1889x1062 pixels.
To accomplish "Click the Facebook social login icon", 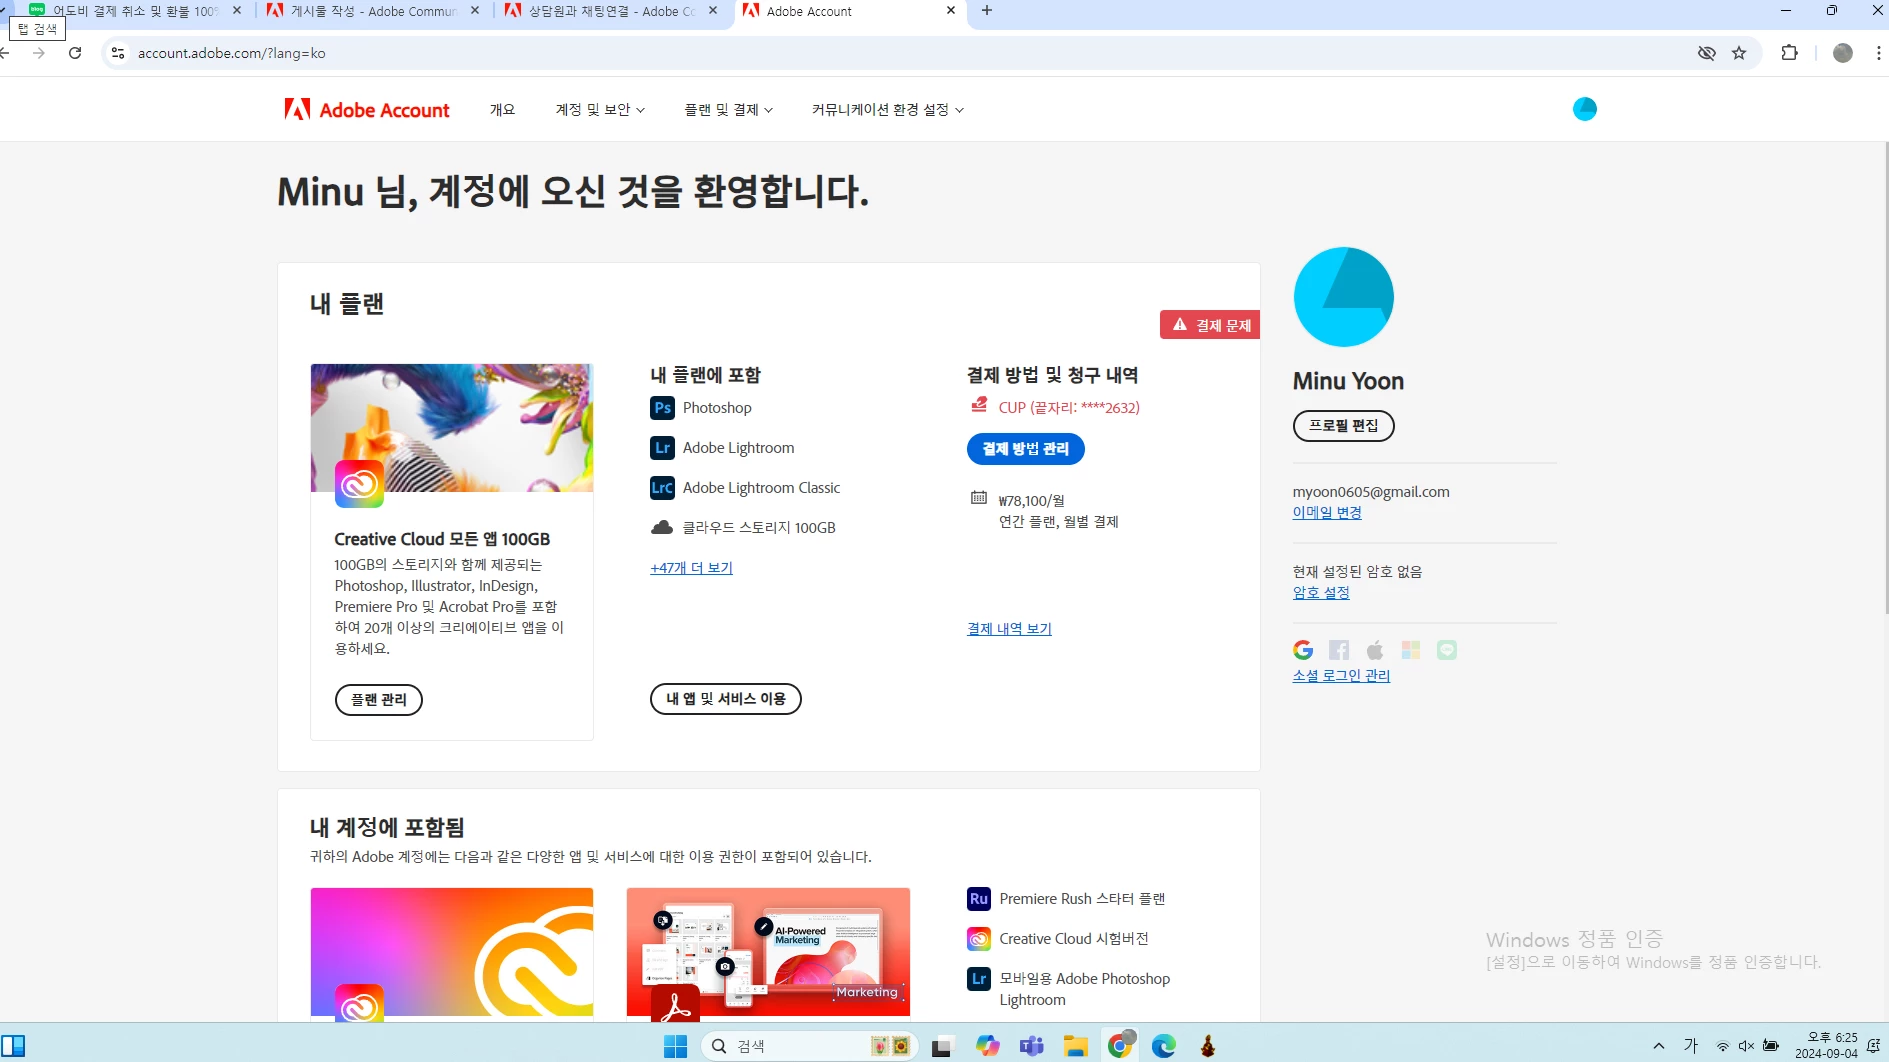I will (x=1339, y=650).
